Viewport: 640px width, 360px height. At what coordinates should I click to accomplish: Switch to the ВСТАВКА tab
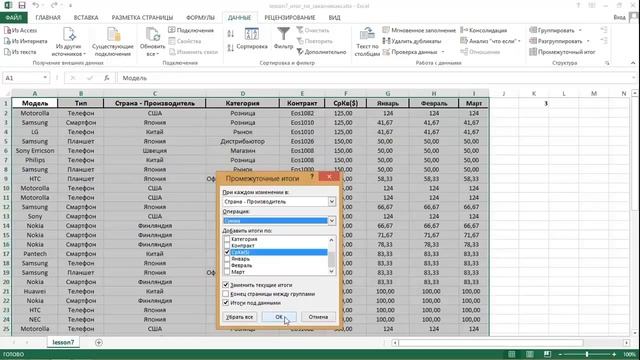[86, 18]
